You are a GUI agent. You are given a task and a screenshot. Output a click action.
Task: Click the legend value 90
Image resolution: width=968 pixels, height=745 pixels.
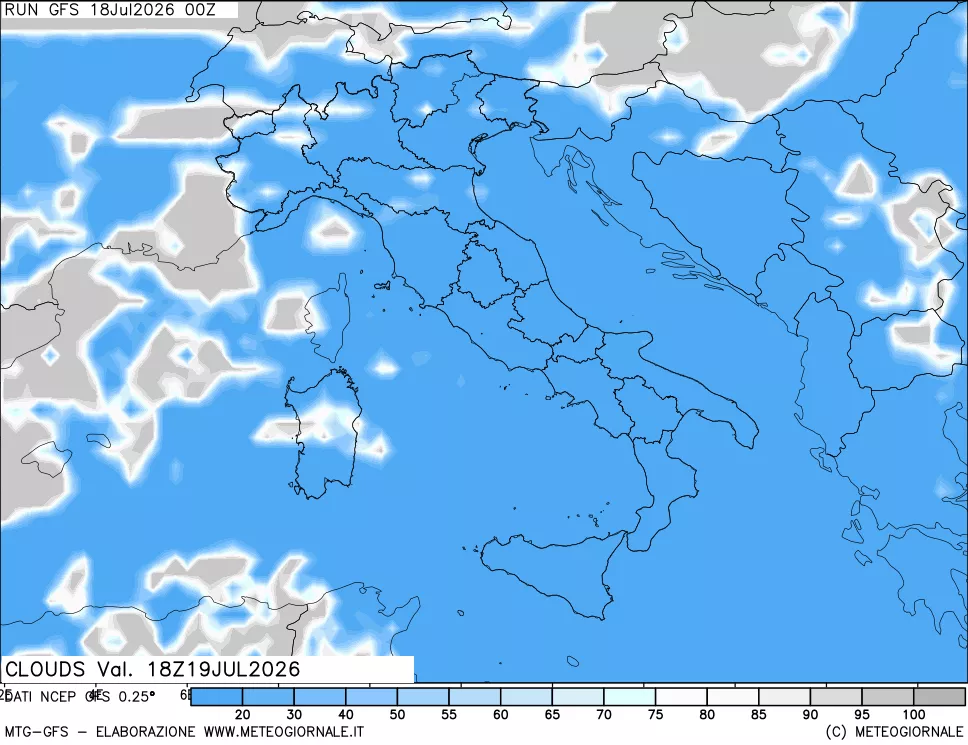[810, 715]
